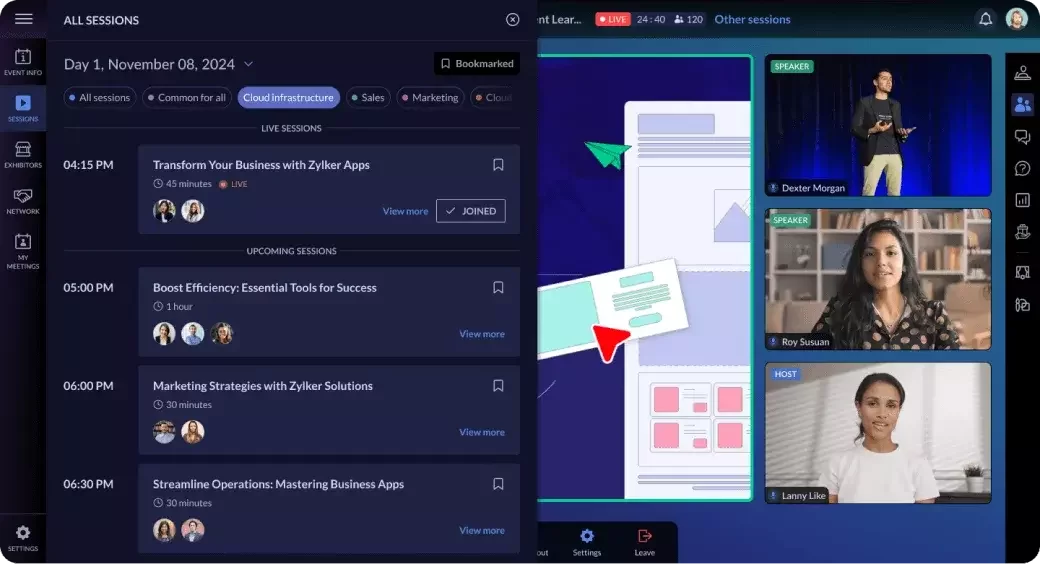Viewport: 1040px width, 564px height.
Task: Open the Network handshake icon
Action: pos(23,201)
